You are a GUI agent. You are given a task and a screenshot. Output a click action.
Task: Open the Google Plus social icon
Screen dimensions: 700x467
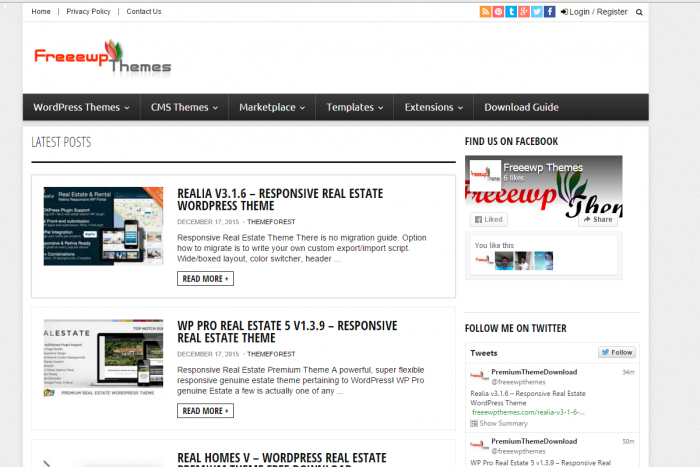524,12
